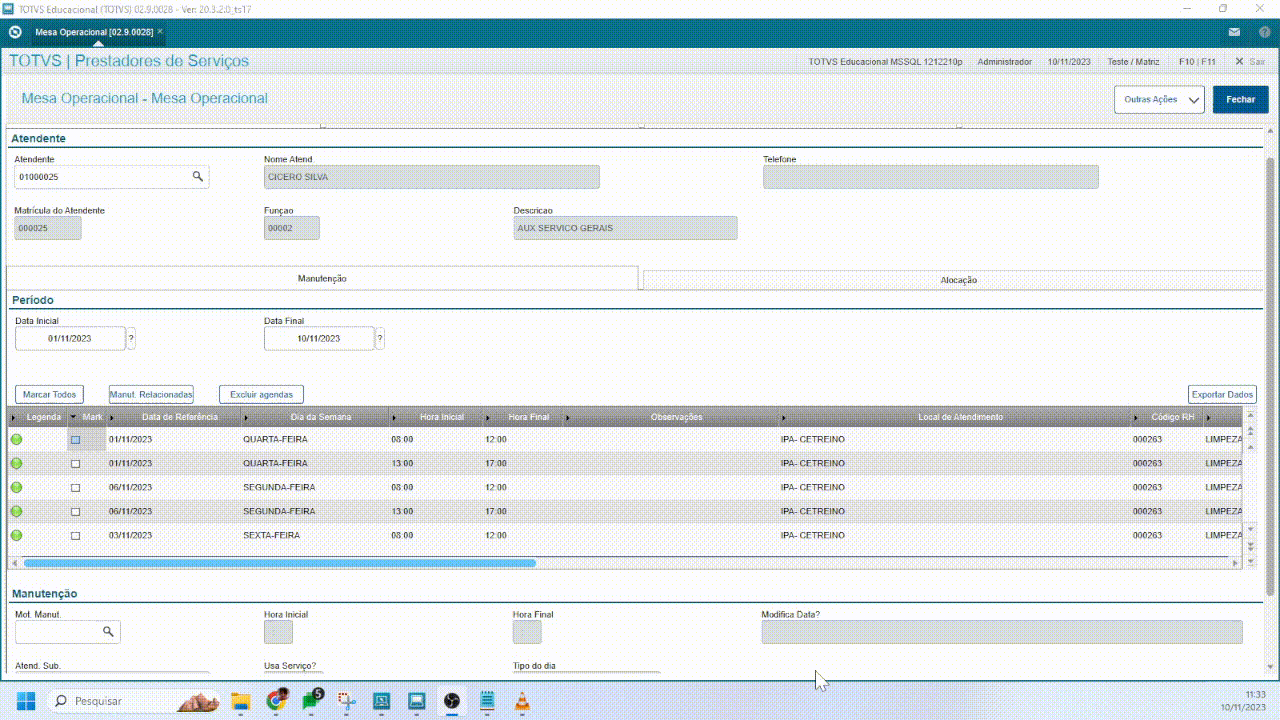The width and height of the screenshot is (1280, 720).
Task: Mark checkbox for 03/11/2023 SEXTA-FEIRA row
Action: click(x=75, y=536)
